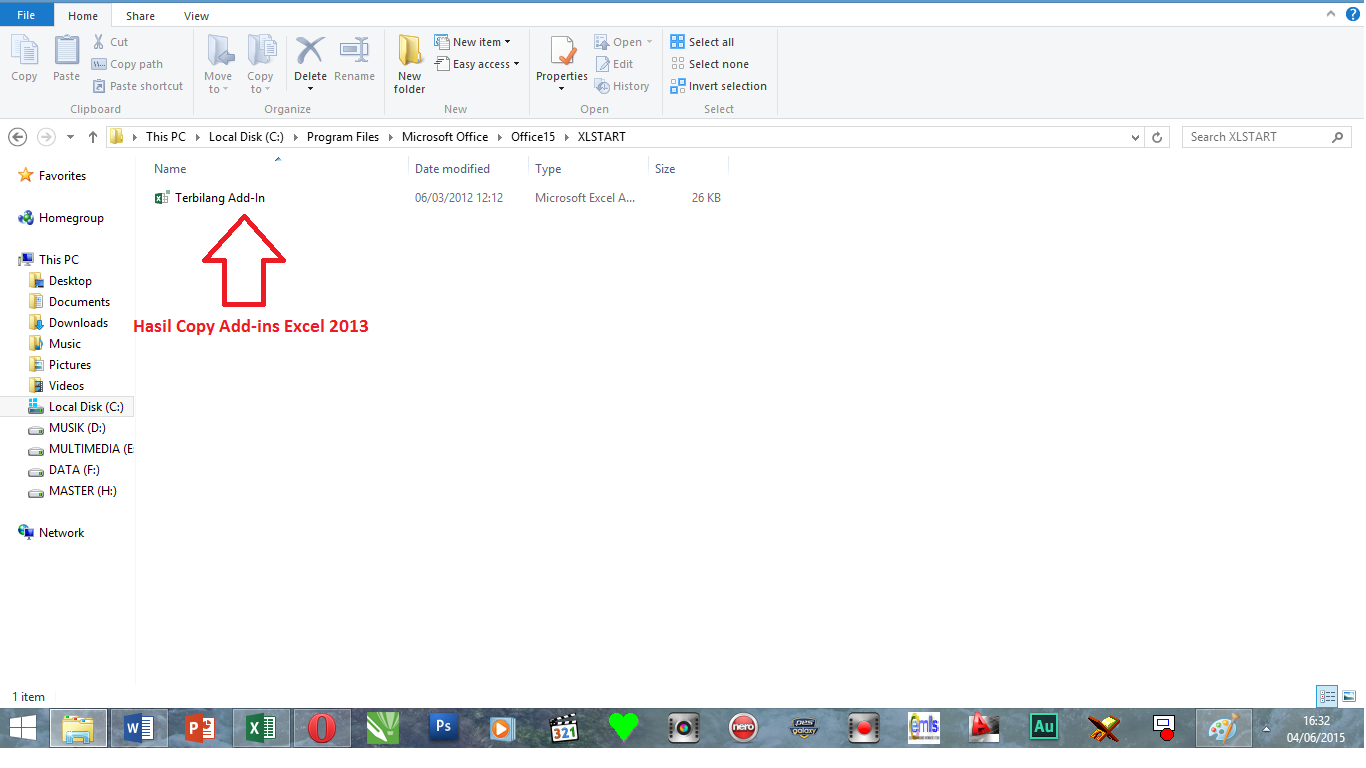Open PowerPoint from the taskbar

tap(200, 728)
